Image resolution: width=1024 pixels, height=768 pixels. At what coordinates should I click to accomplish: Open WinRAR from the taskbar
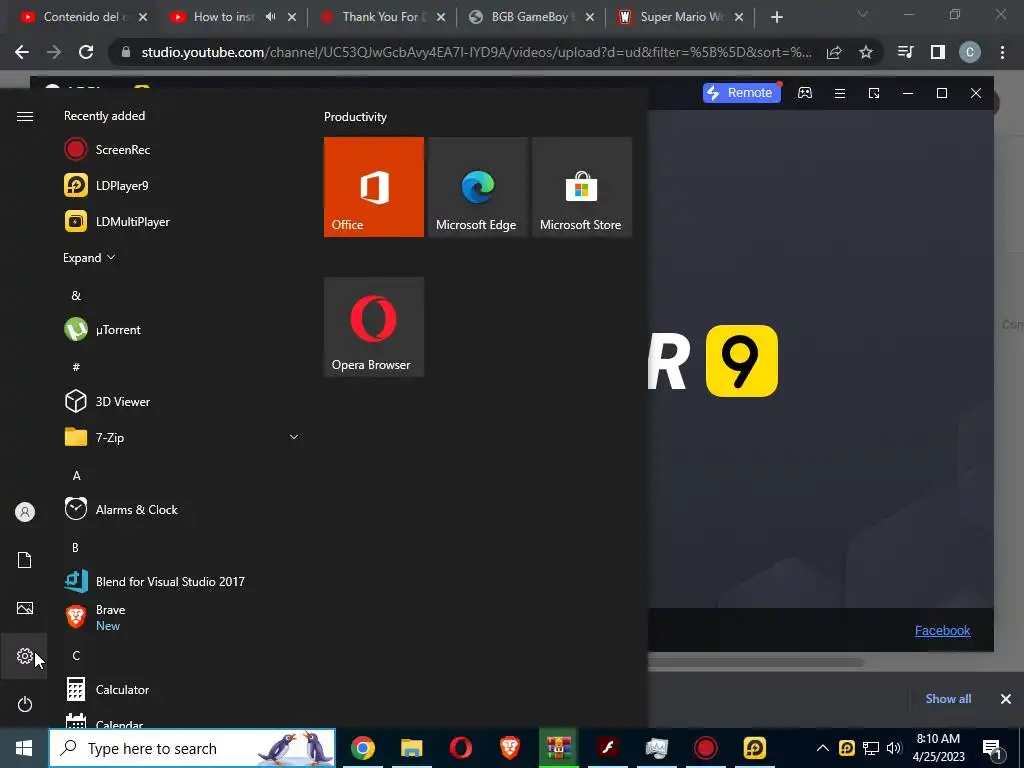559,748
